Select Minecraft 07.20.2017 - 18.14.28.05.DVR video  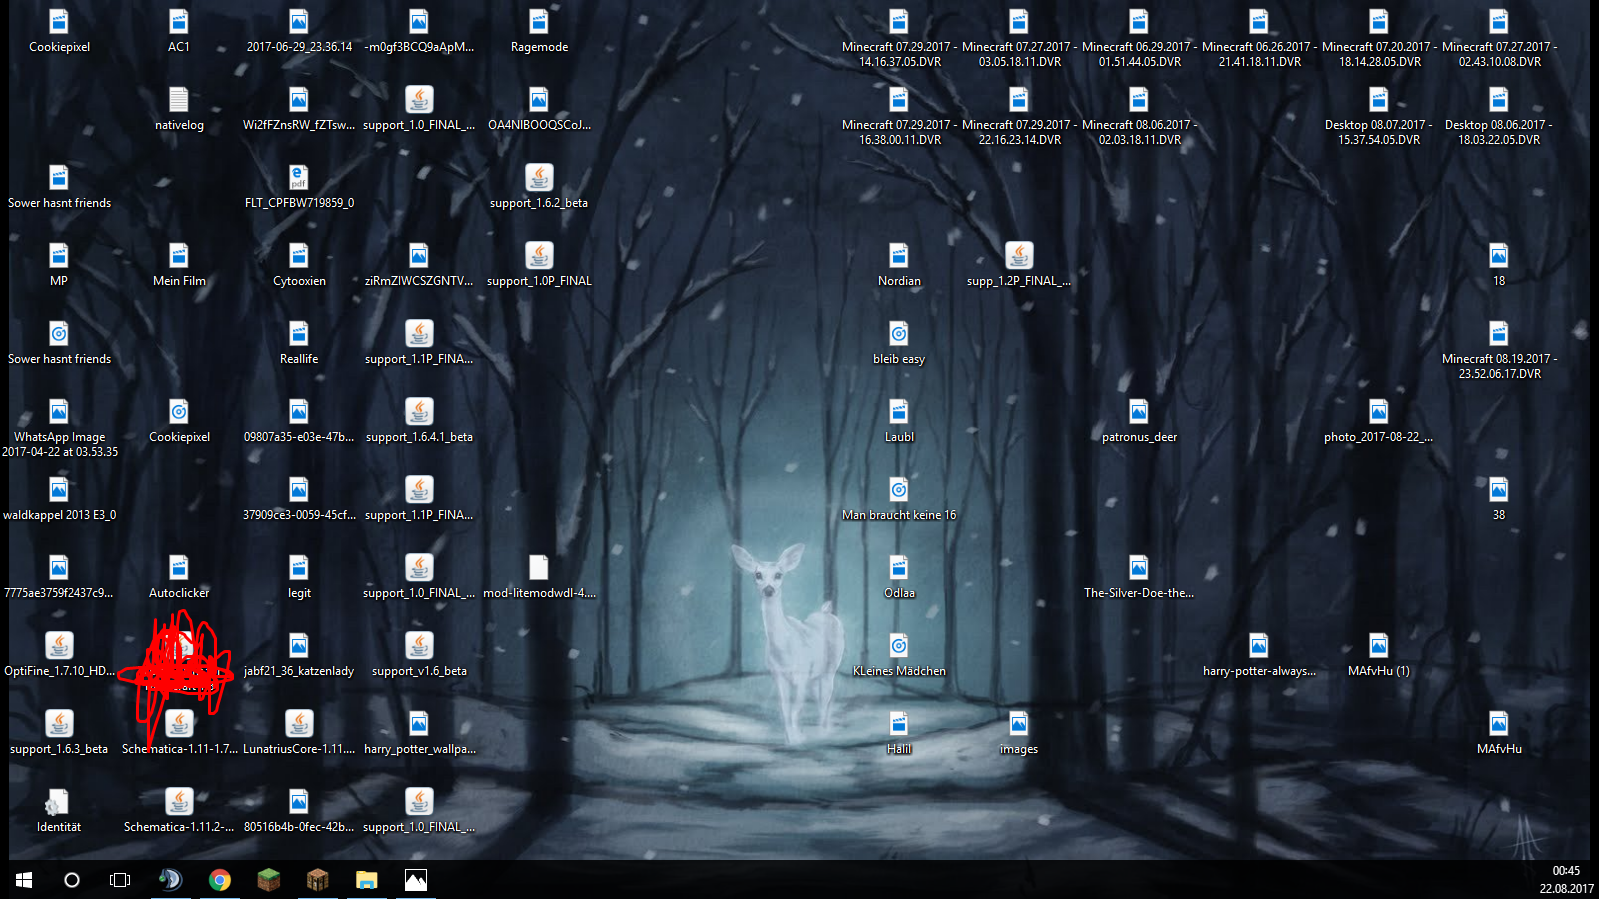click(1379, 22)
